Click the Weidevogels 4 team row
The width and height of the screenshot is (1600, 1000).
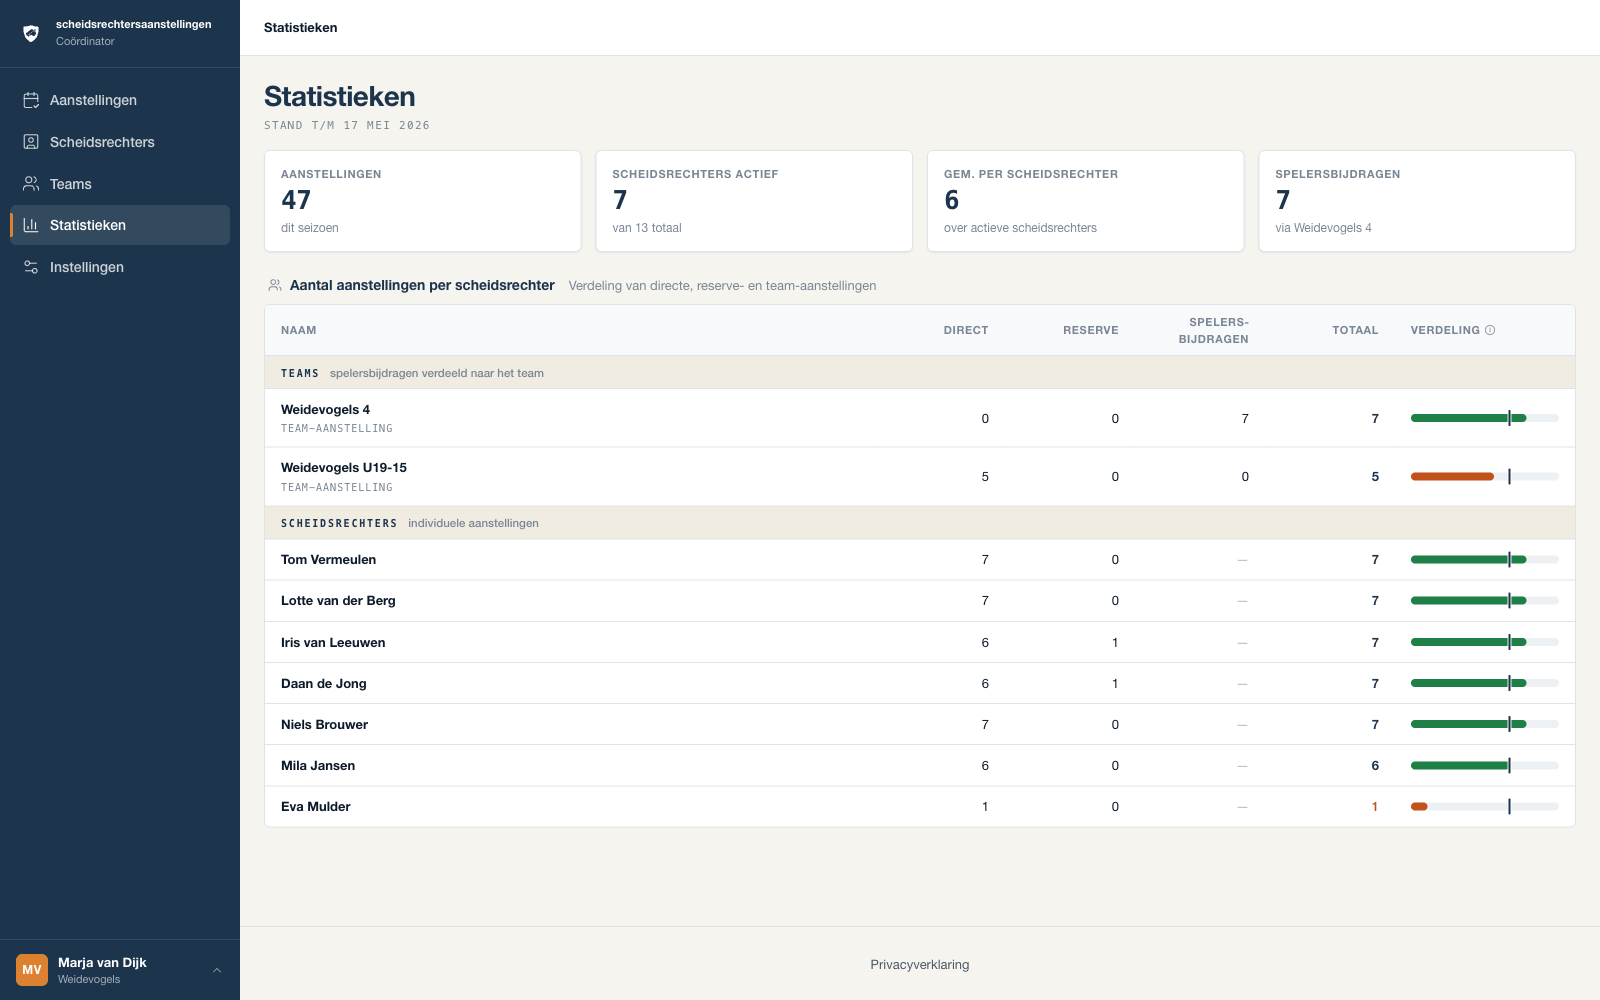click(920, 418)
